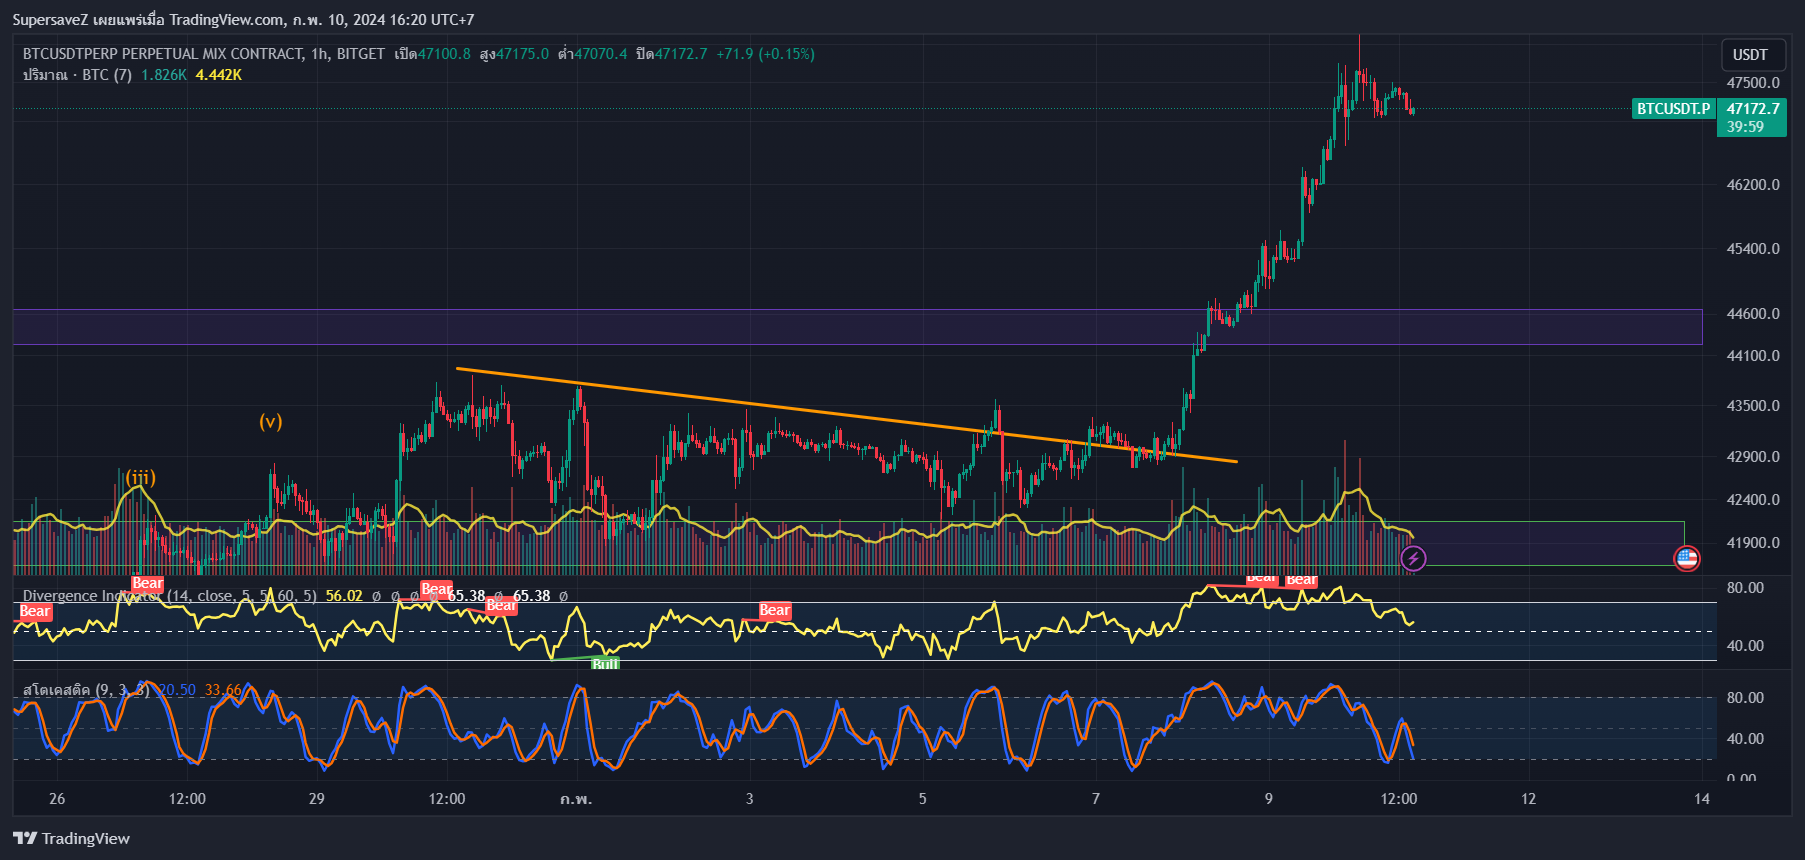
Task: Click the +71.9 (+0.15%) change value
Action: point(765,54)
